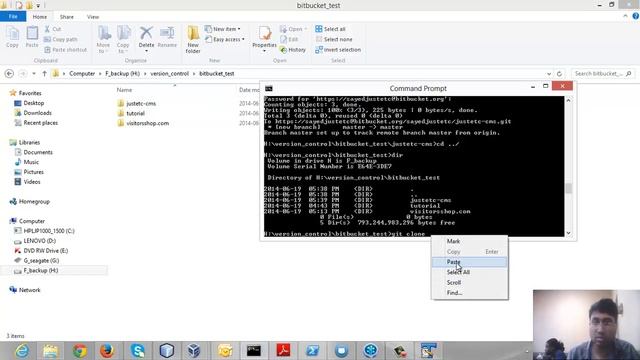Viewport: 640px width, 360px height.
Task: Open Adobe Reader from taskbar
Action: pos(283,351)
